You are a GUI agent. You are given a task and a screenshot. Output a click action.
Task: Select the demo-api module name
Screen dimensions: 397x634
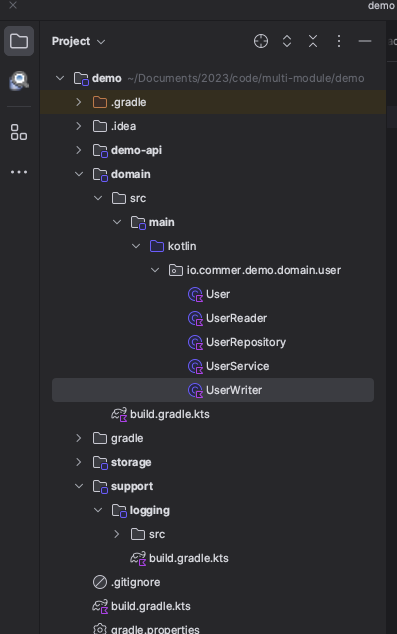click(136, 150)
